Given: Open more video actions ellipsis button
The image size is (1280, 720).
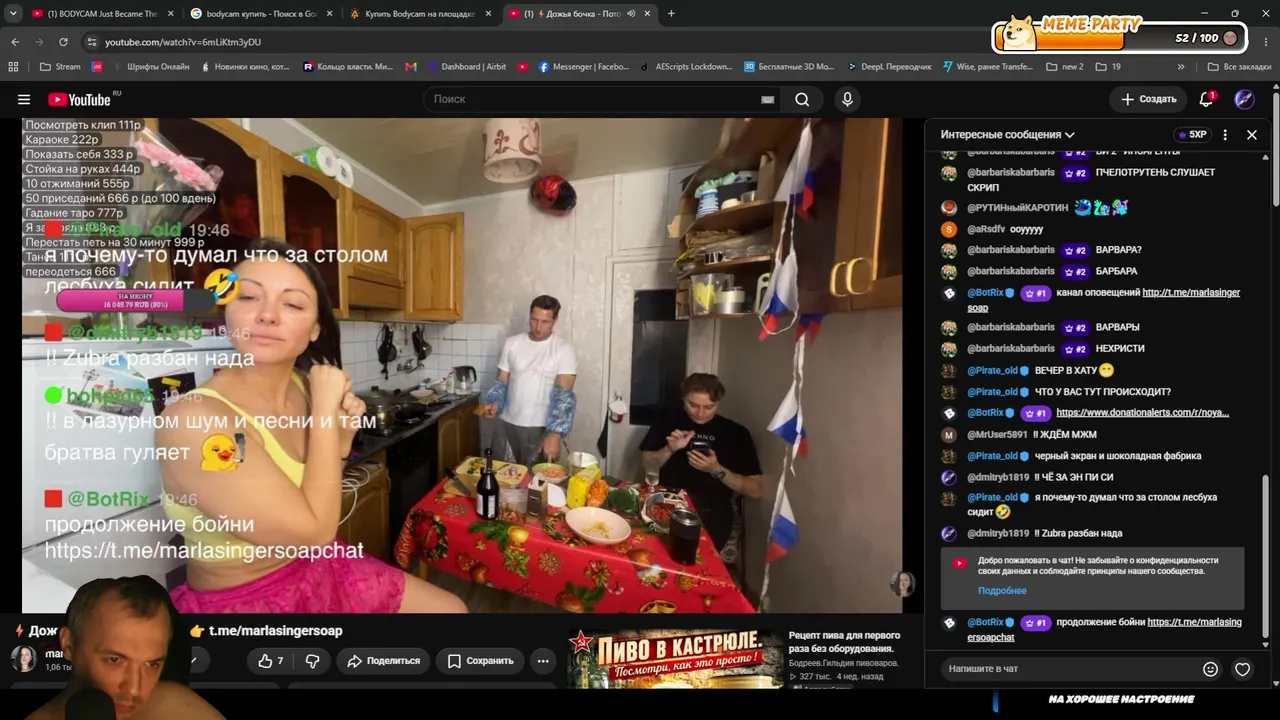Looking at the screenshot, I should [x=543, y=660].
